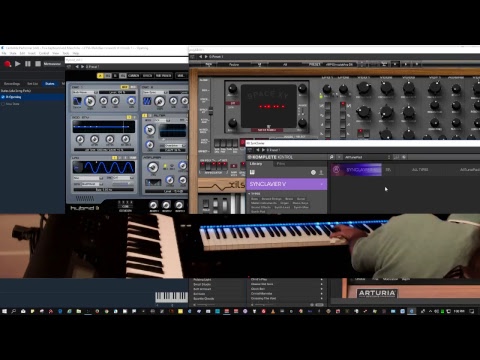Click the LFO sine wave display in Hybrid
Screen dimensions: 480x360
104,167
